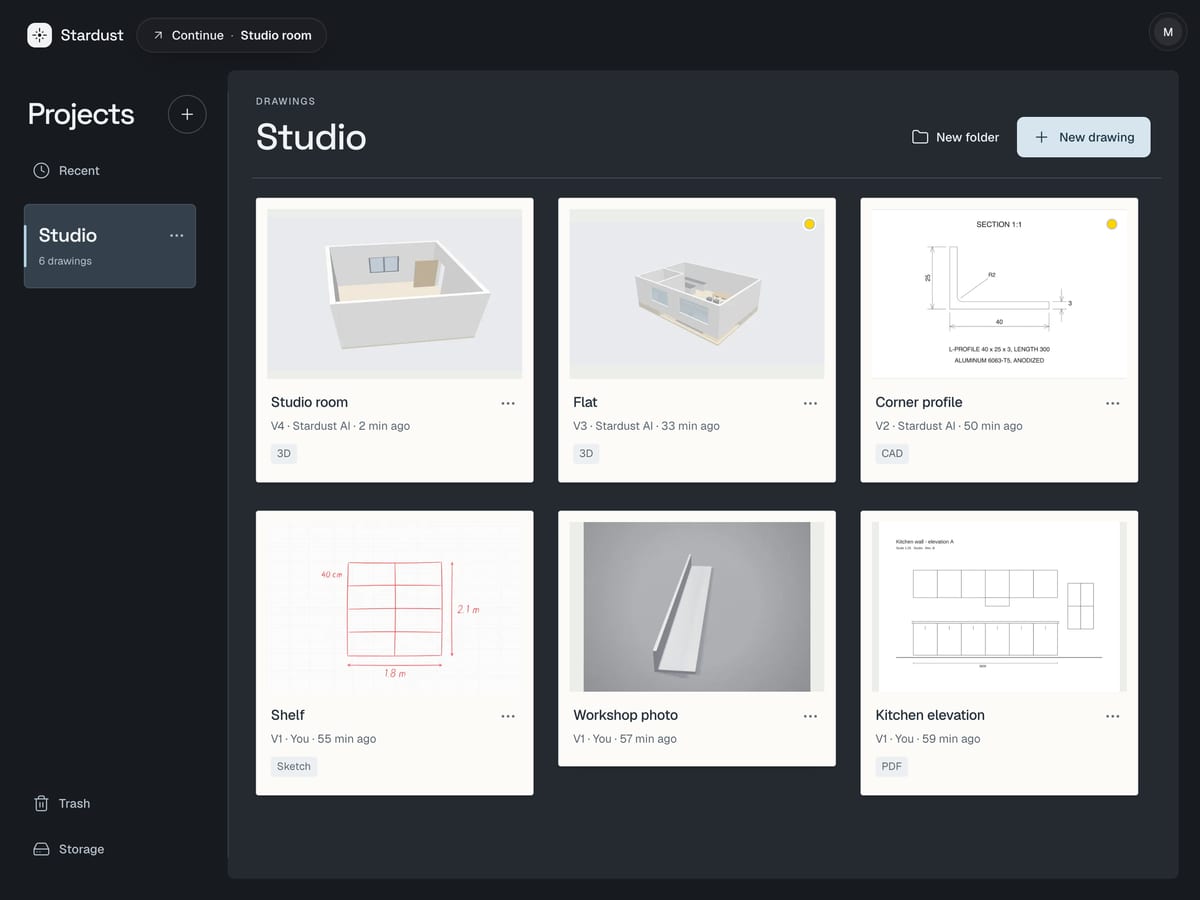This screenshot has width=1200, height=900.
Task: Click the Flat card title
Action: click(x=585, y=402)
